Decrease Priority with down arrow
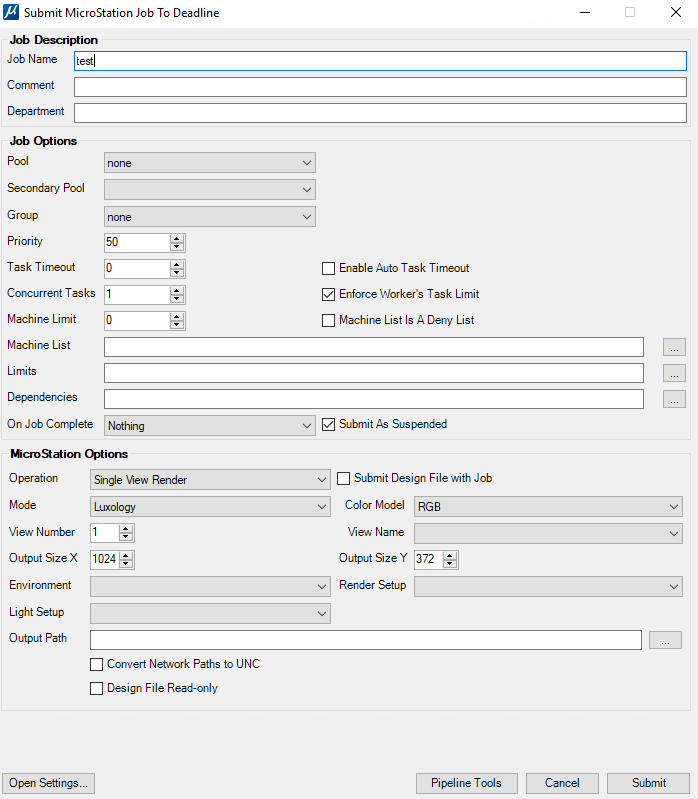698x799 pixels. coord(177,247)
